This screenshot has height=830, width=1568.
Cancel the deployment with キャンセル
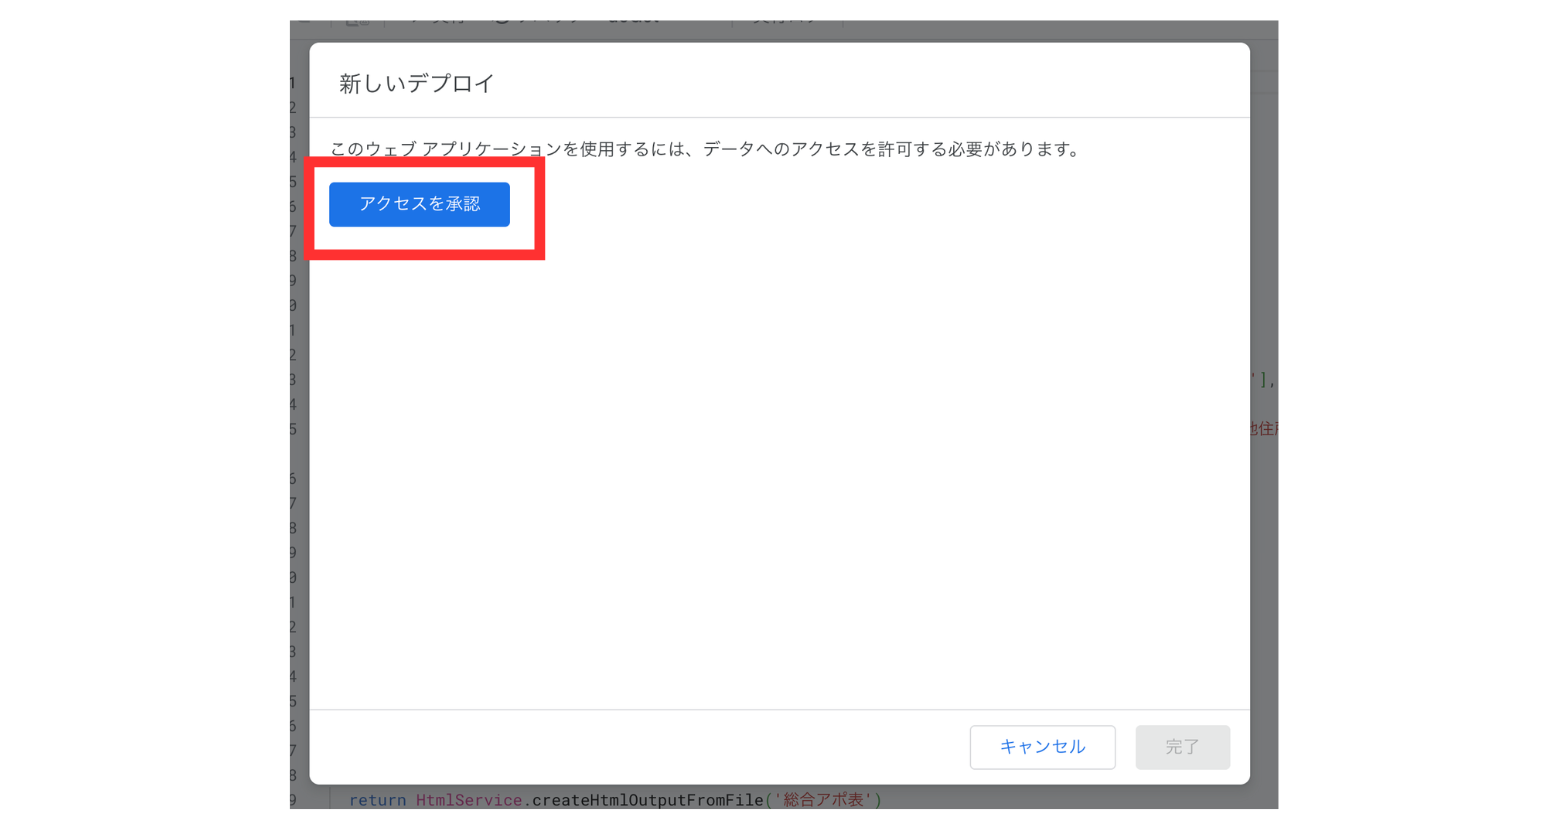coord(1042,747)
